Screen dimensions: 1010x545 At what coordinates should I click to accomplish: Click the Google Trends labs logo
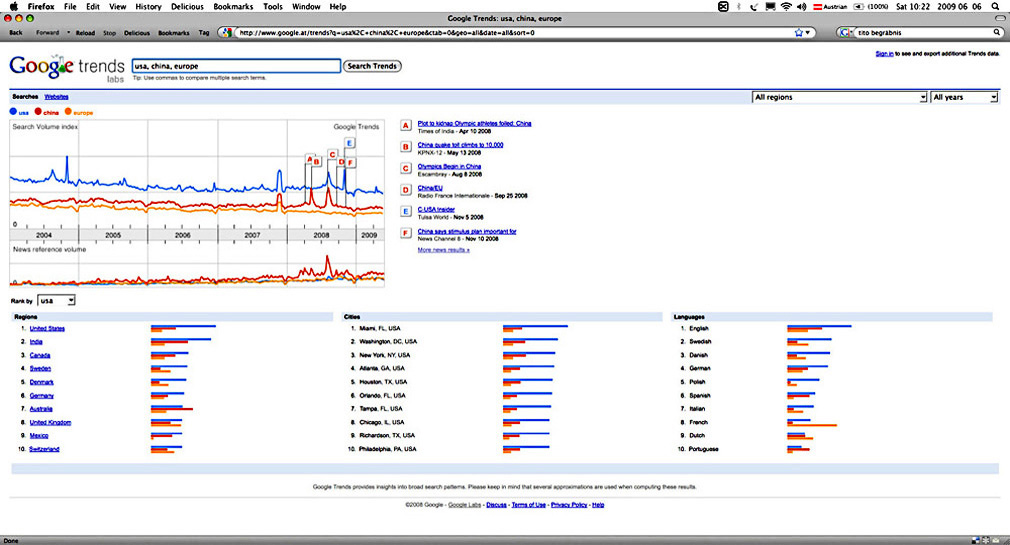67,68
